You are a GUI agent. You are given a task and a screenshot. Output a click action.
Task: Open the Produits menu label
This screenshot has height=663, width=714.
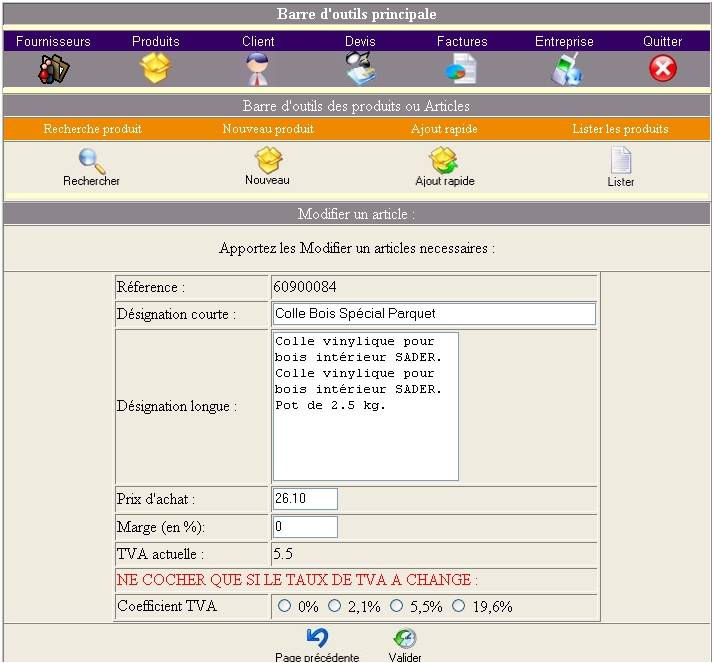(156, 41)
